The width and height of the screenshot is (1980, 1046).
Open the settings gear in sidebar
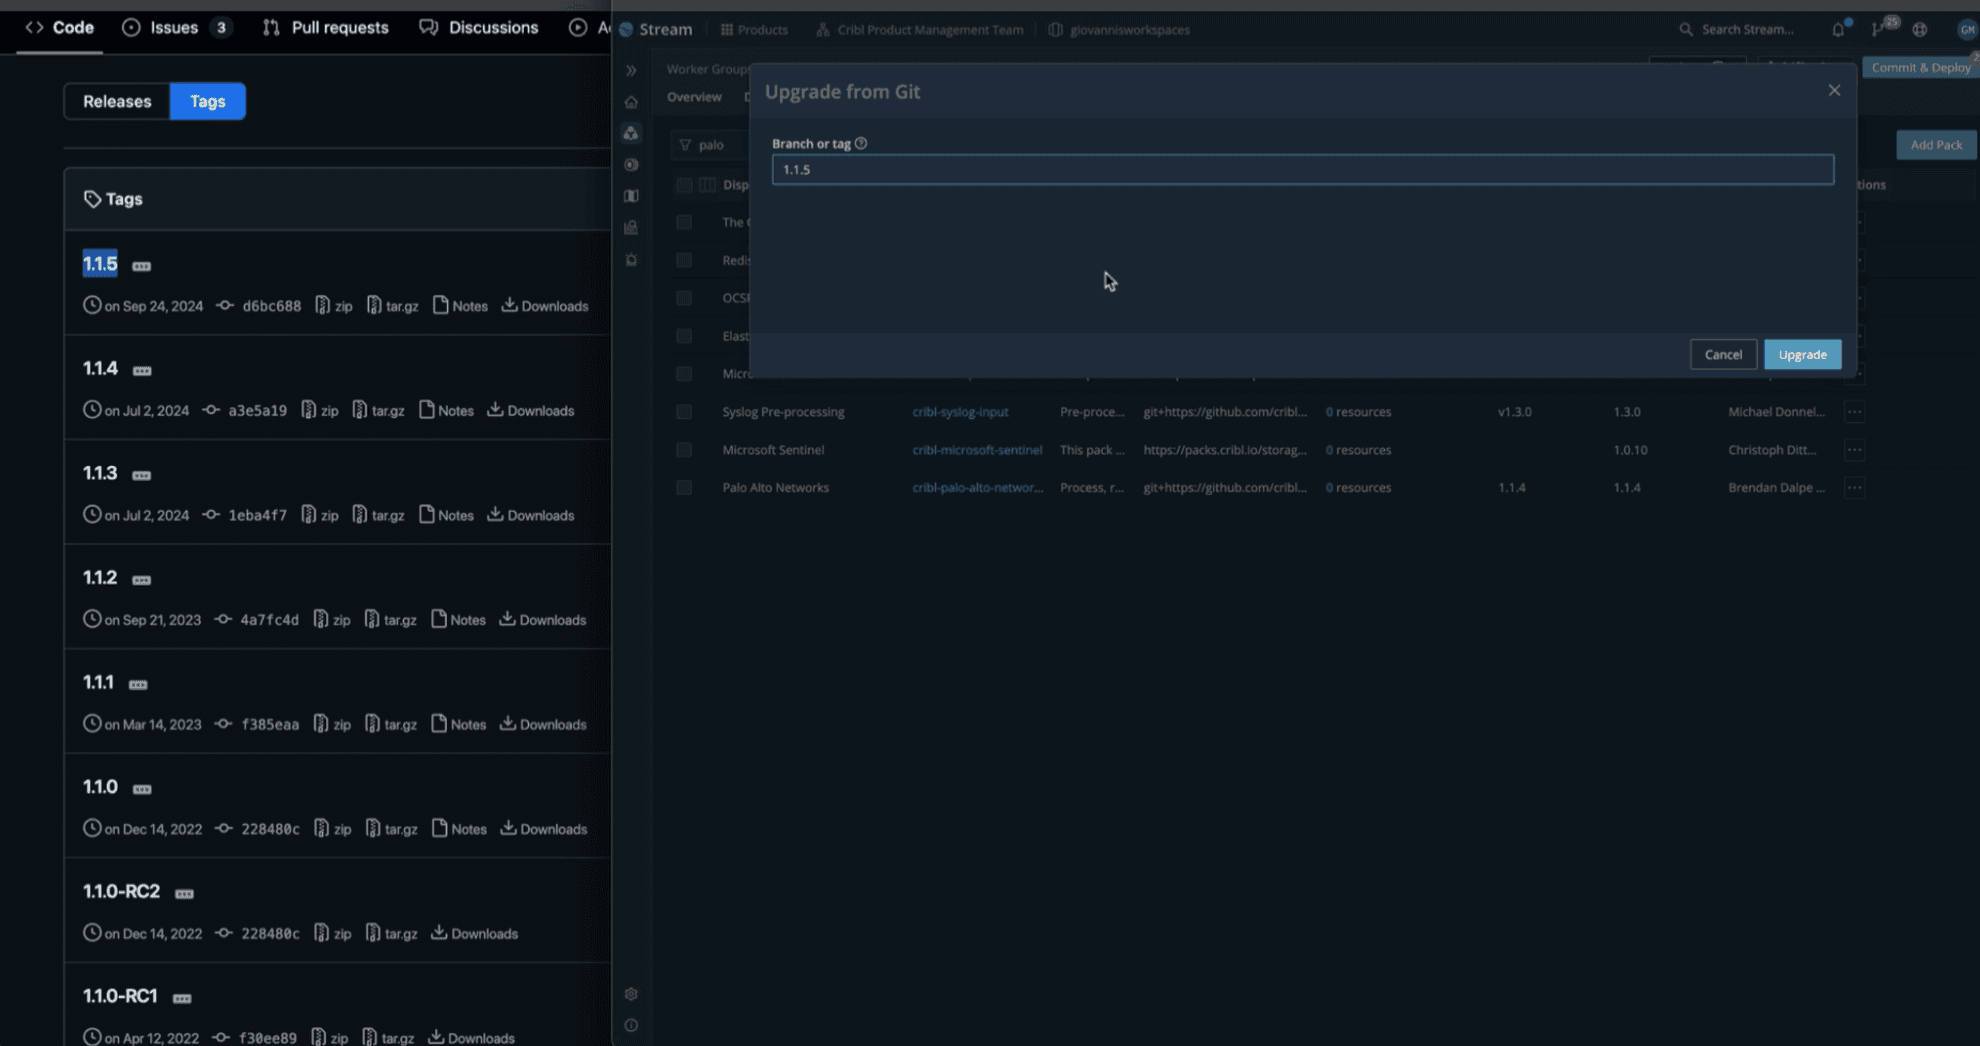(631, 994)
